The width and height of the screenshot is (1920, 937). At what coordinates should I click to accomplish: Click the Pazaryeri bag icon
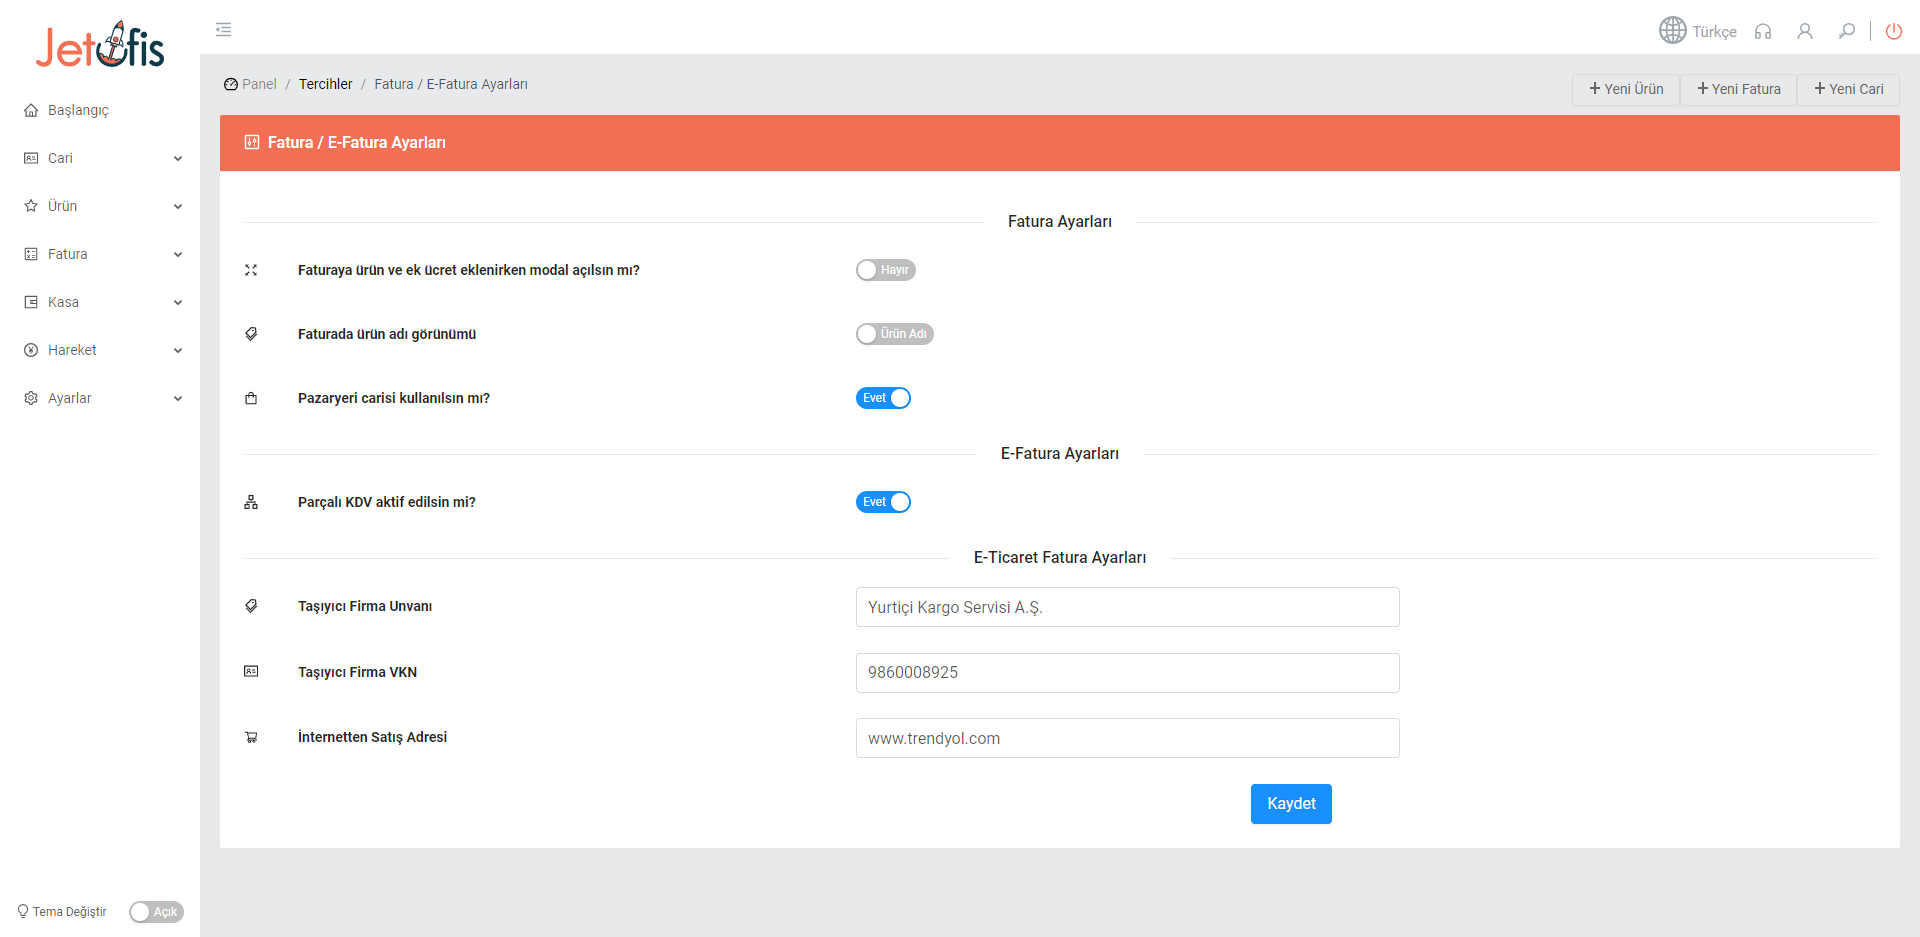[251, 398]
